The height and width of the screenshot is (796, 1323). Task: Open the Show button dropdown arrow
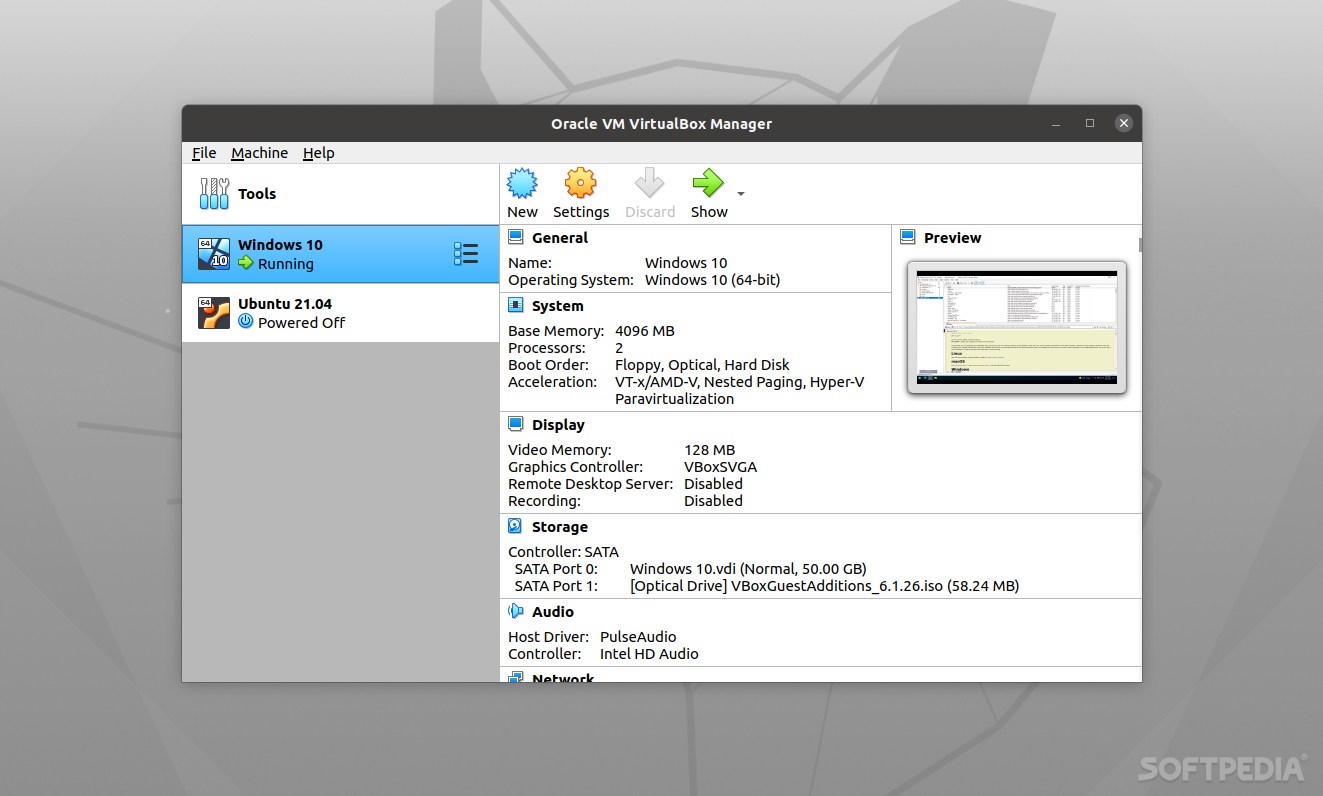(x=741, y=194)
